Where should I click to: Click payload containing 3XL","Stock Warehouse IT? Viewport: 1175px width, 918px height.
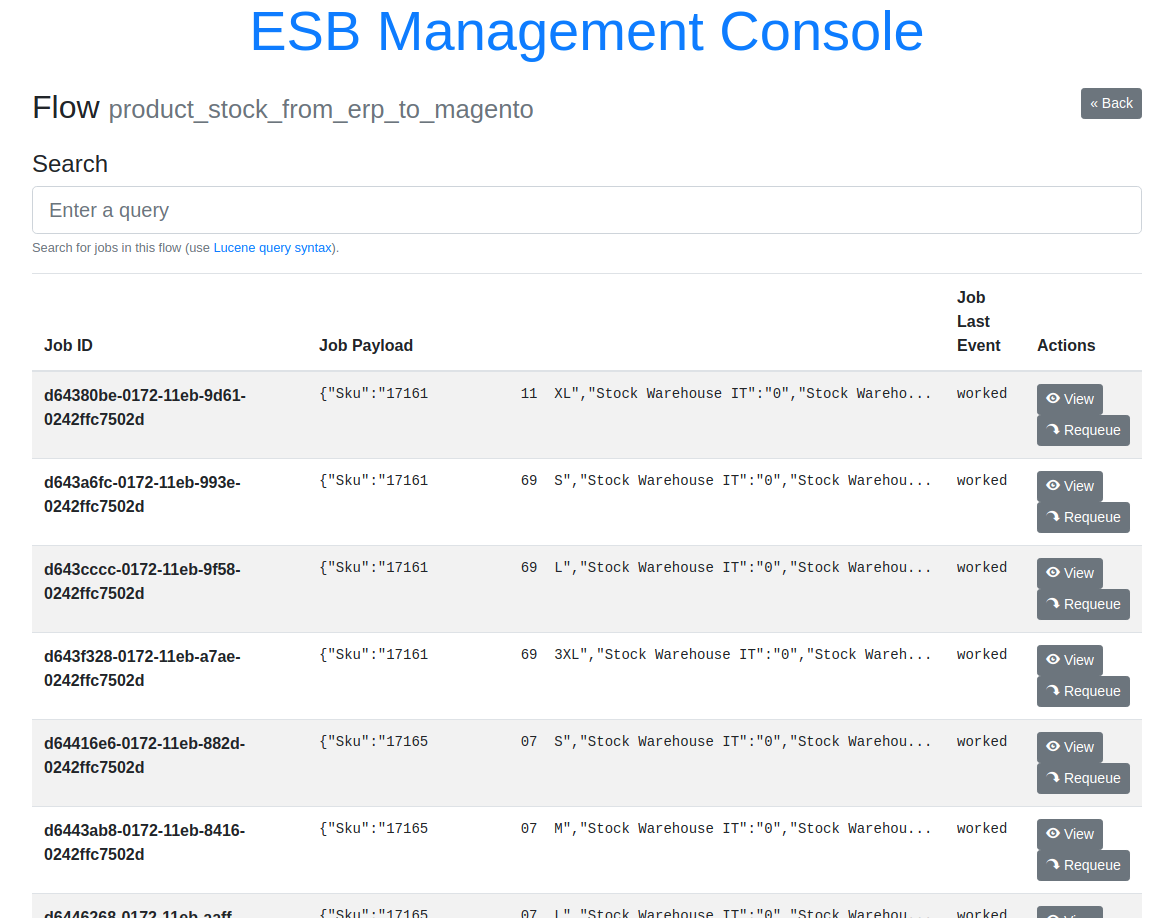[625, 654]
